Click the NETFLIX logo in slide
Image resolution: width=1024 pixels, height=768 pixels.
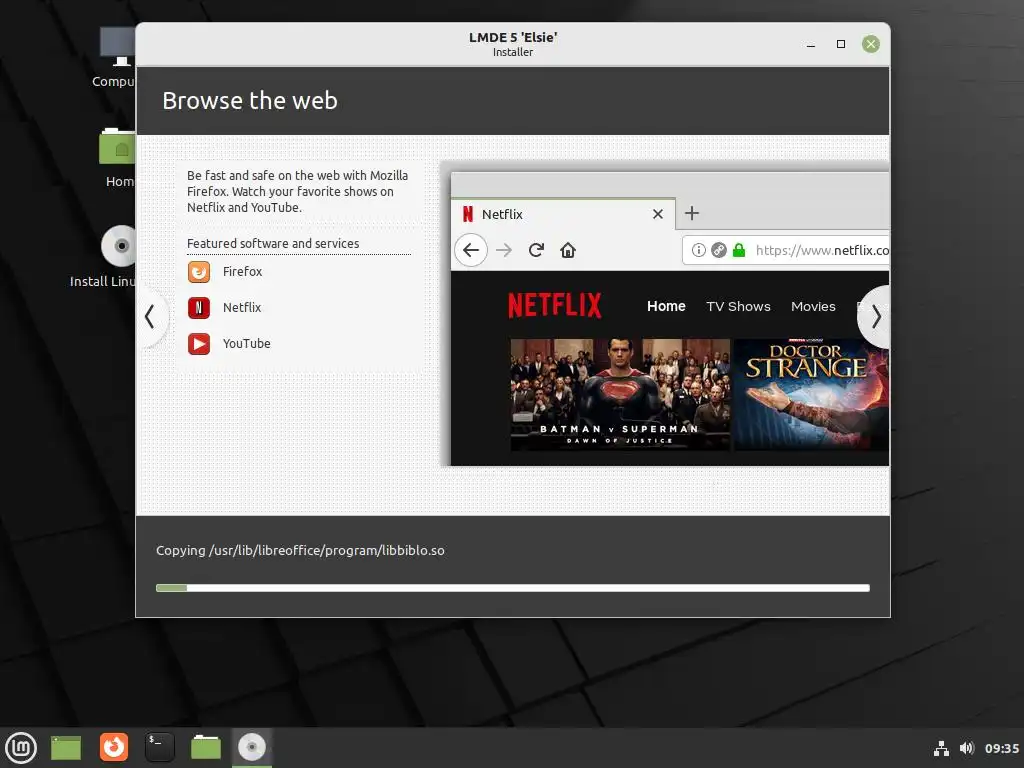555,306
